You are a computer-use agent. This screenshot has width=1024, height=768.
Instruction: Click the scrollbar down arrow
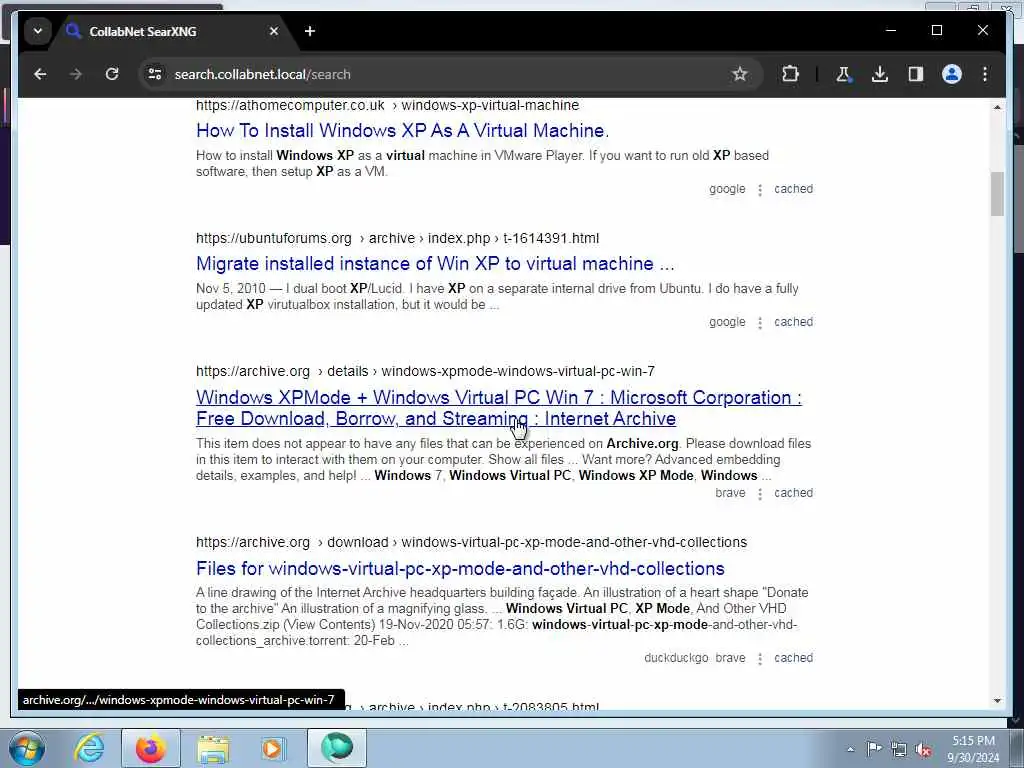click(997, 701)
